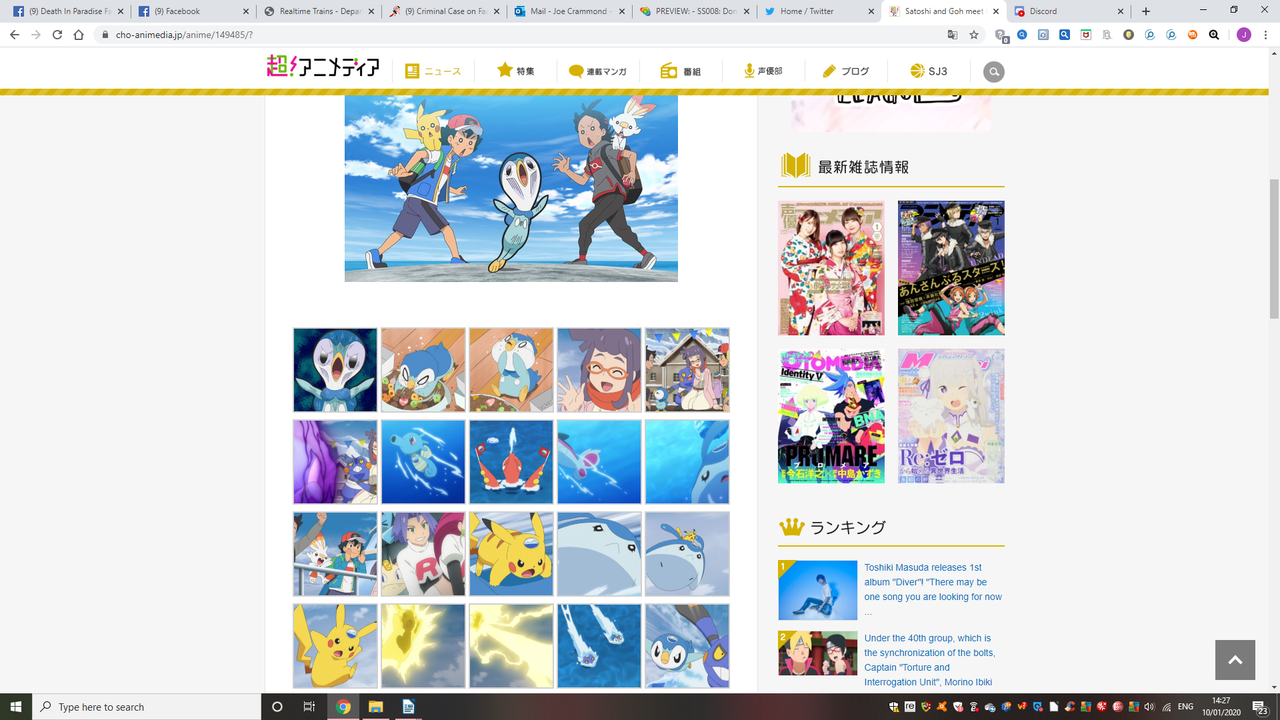Switch to the Realtime Trains tab

pos(317,11)
